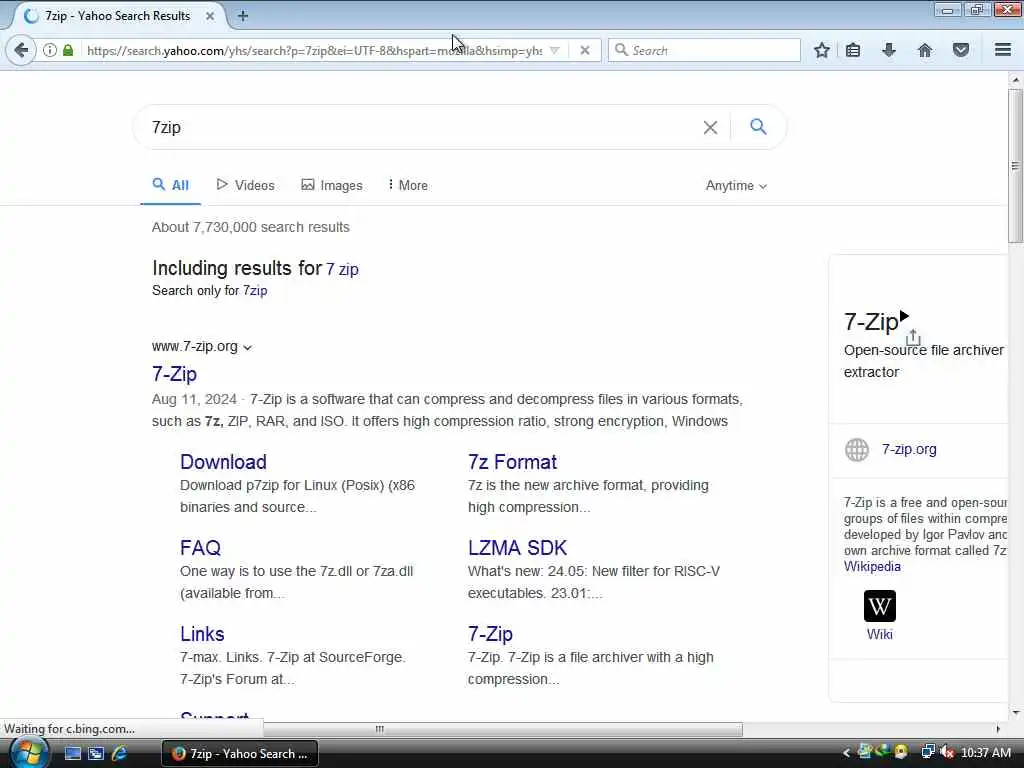Click the 10:37 AM taskbar clock
Image resolution: width=1024 pixels, height=768 pixels.
tap(985, 753)
